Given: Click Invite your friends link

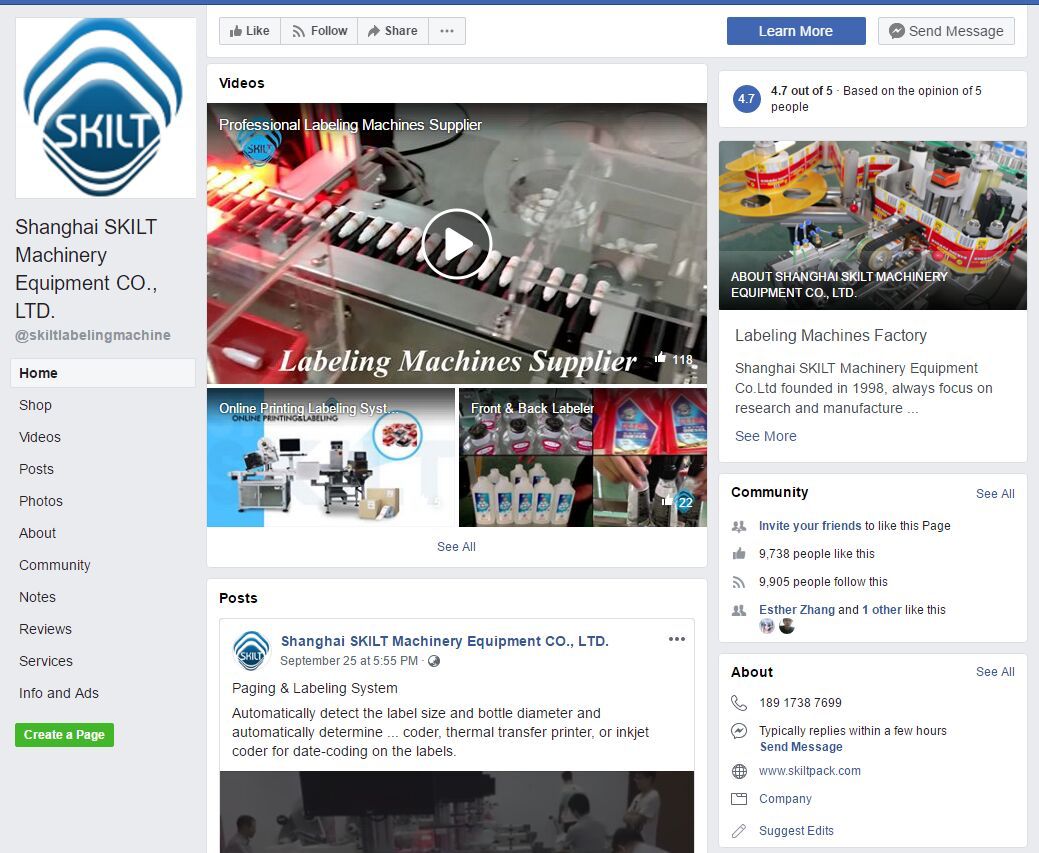Looking at the screenshot, I should pos(810,526).
